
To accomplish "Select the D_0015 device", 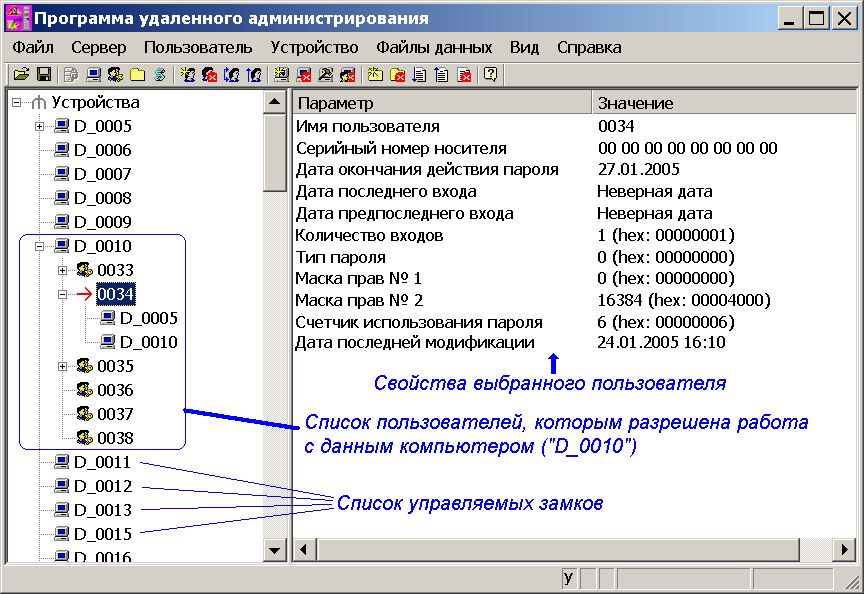I will click(x=102, y=534).
